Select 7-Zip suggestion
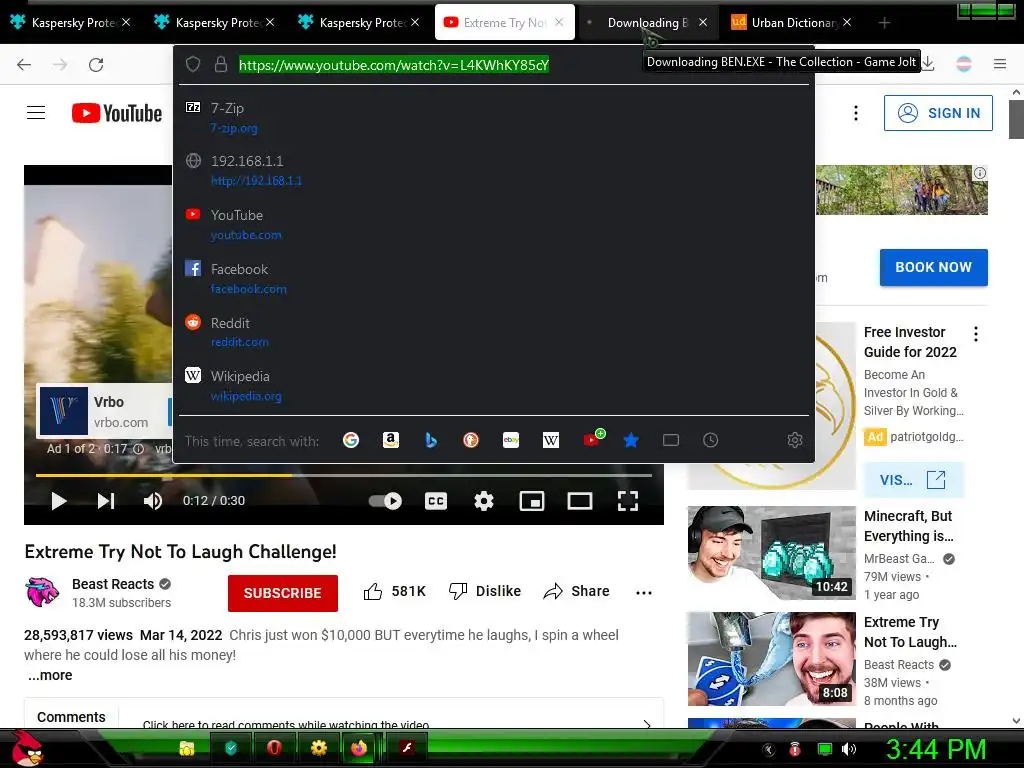The image size is (1024, 768). [494, 118]
